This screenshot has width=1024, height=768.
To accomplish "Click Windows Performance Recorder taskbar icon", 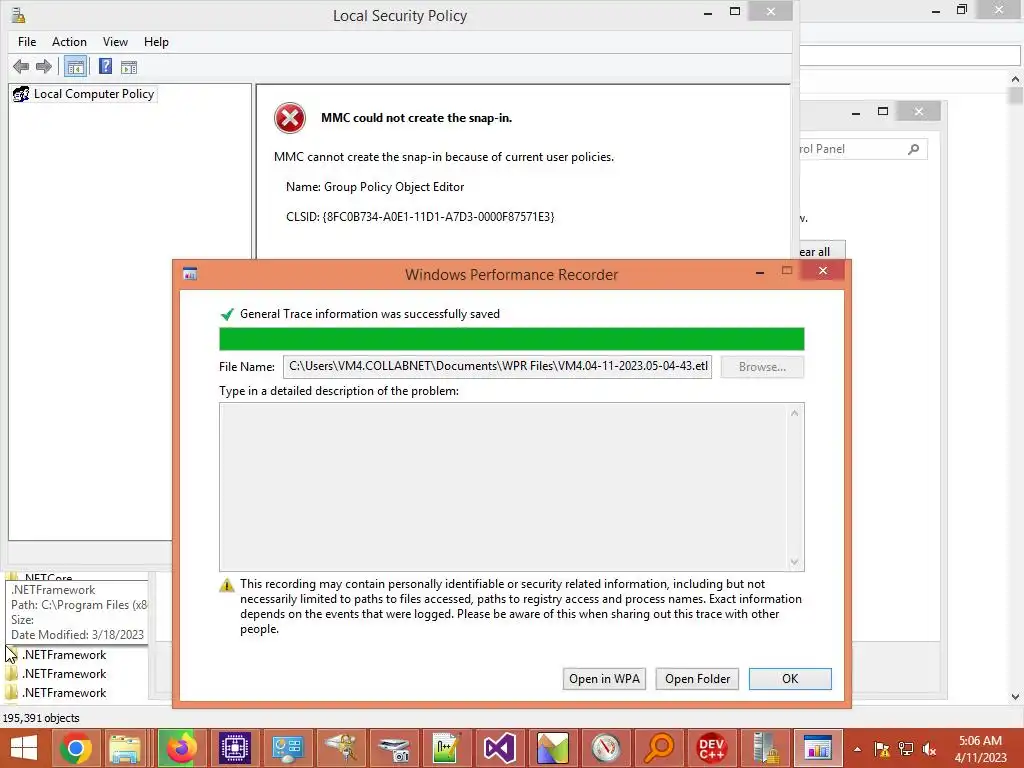I will click(x=818, y=748).
